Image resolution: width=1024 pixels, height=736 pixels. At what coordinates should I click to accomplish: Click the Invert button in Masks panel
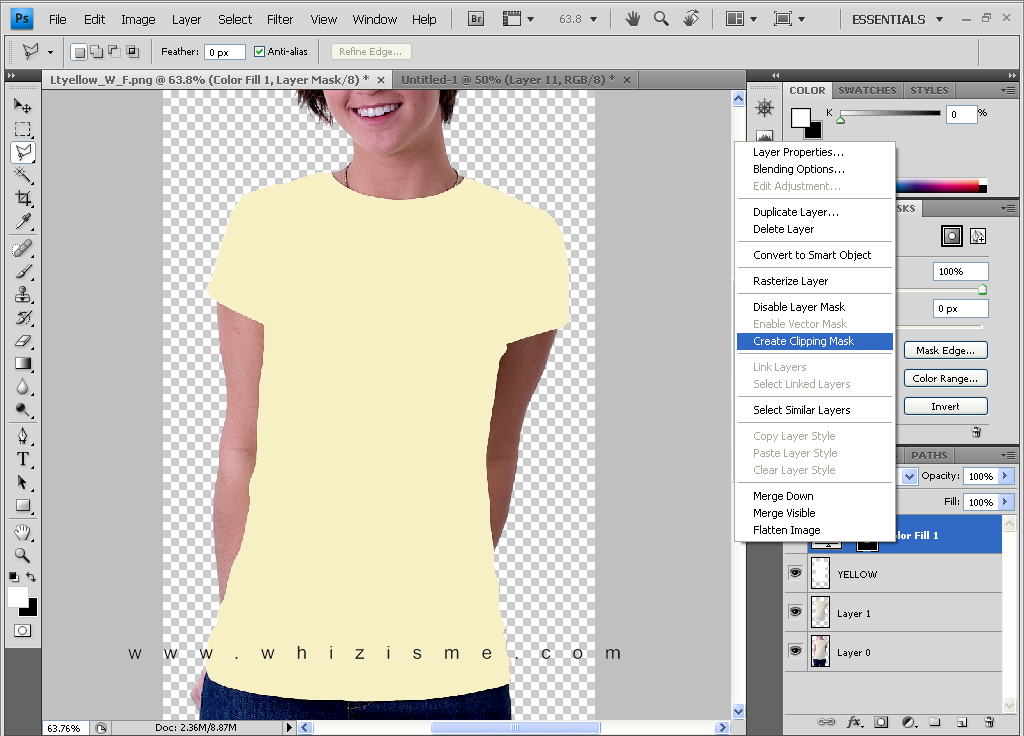click(x=944, y=406)
